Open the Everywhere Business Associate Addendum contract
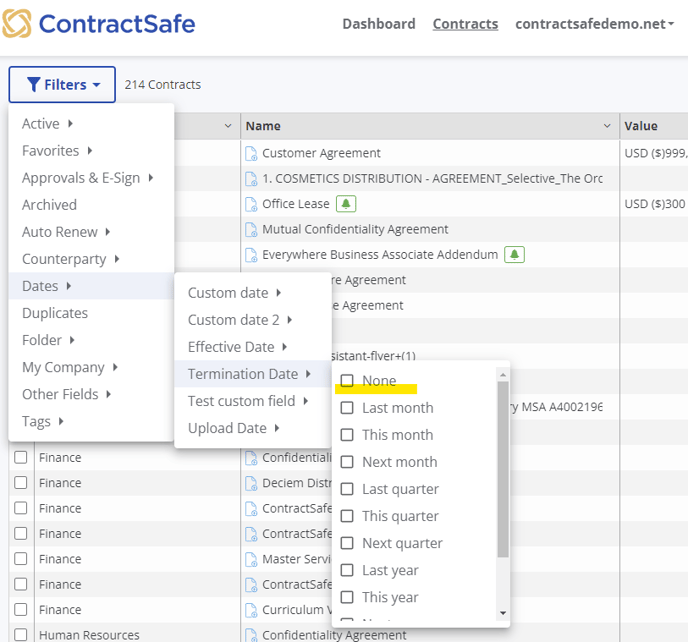Image resolution: width=688 pixels, height=642 pixels. [380, 255]
